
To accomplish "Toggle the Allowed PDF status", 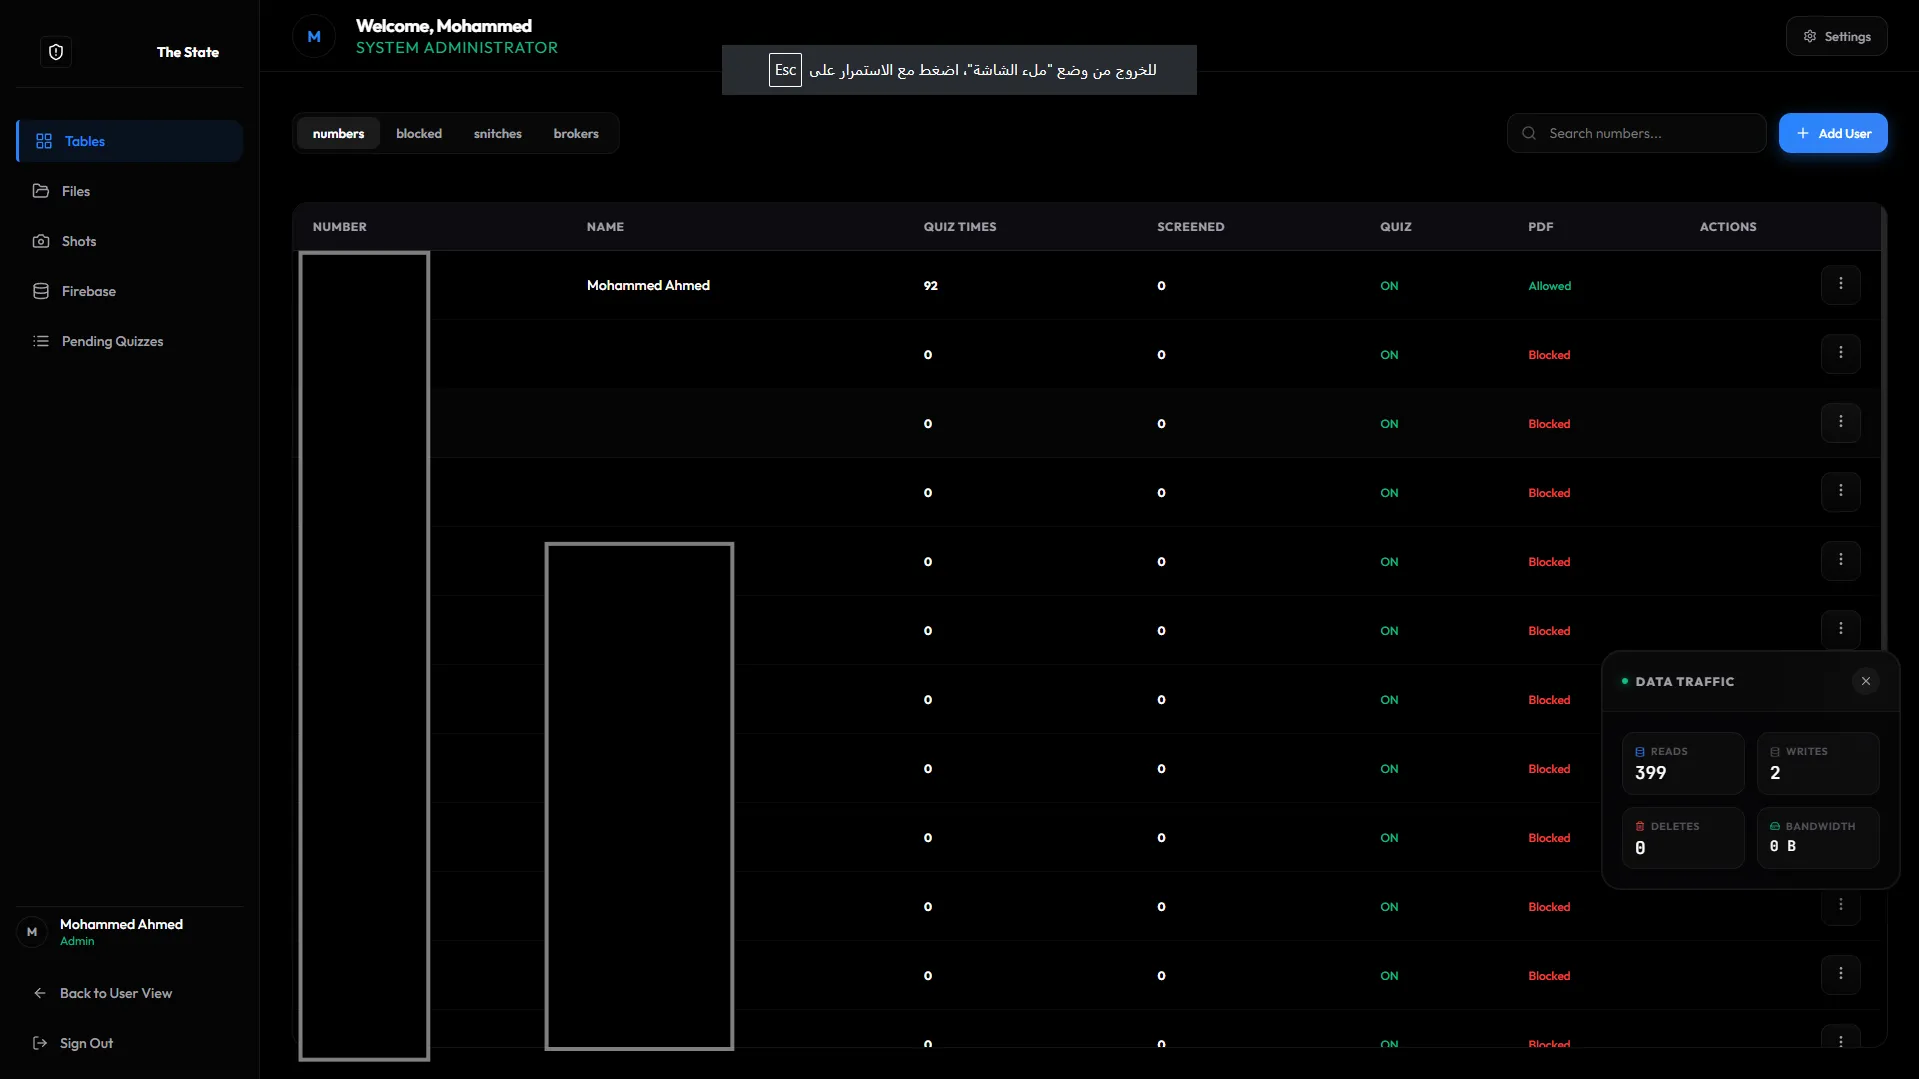I will pyautogui.click(x=1549, y=286).
